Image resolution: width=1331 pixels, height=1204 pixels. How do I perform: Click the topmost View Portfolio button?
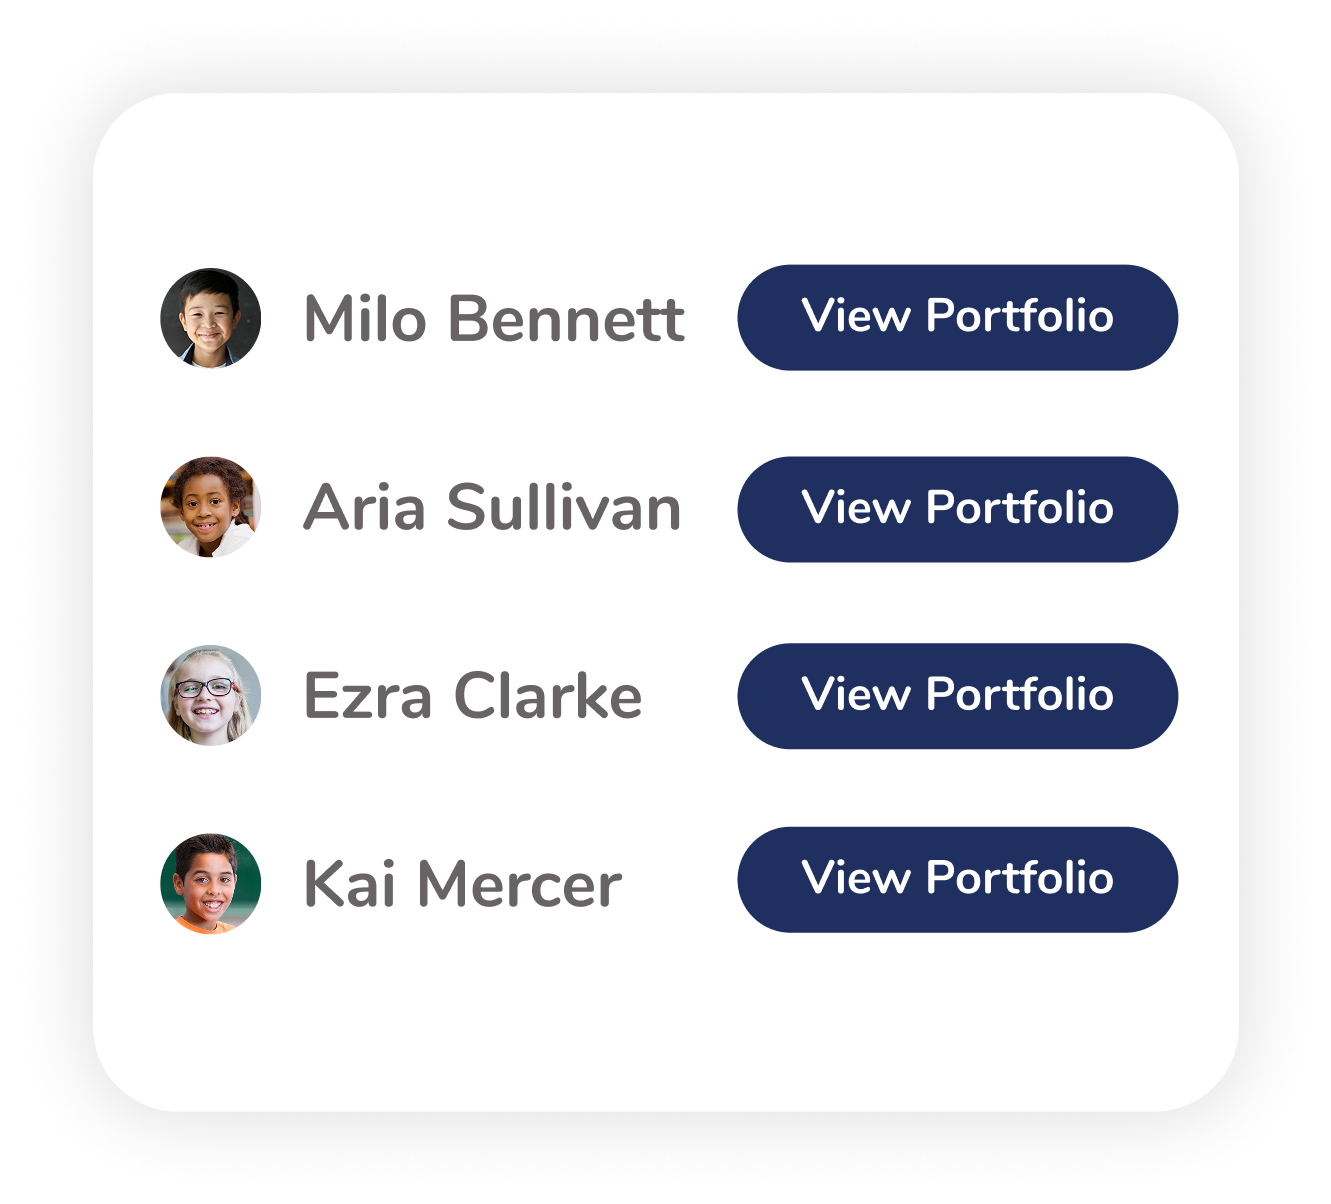click(x=957, y=317)
